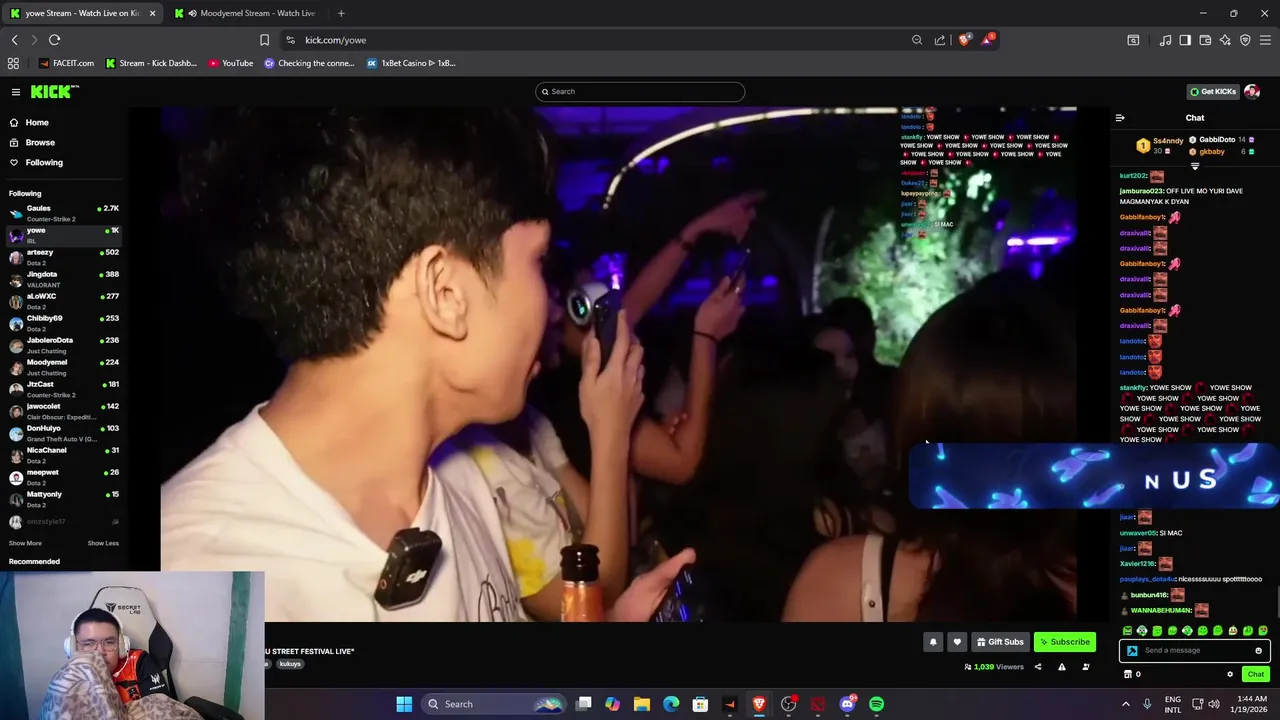Enable stream notifications bell
The image size is (1280, 720).
[933, 642]
